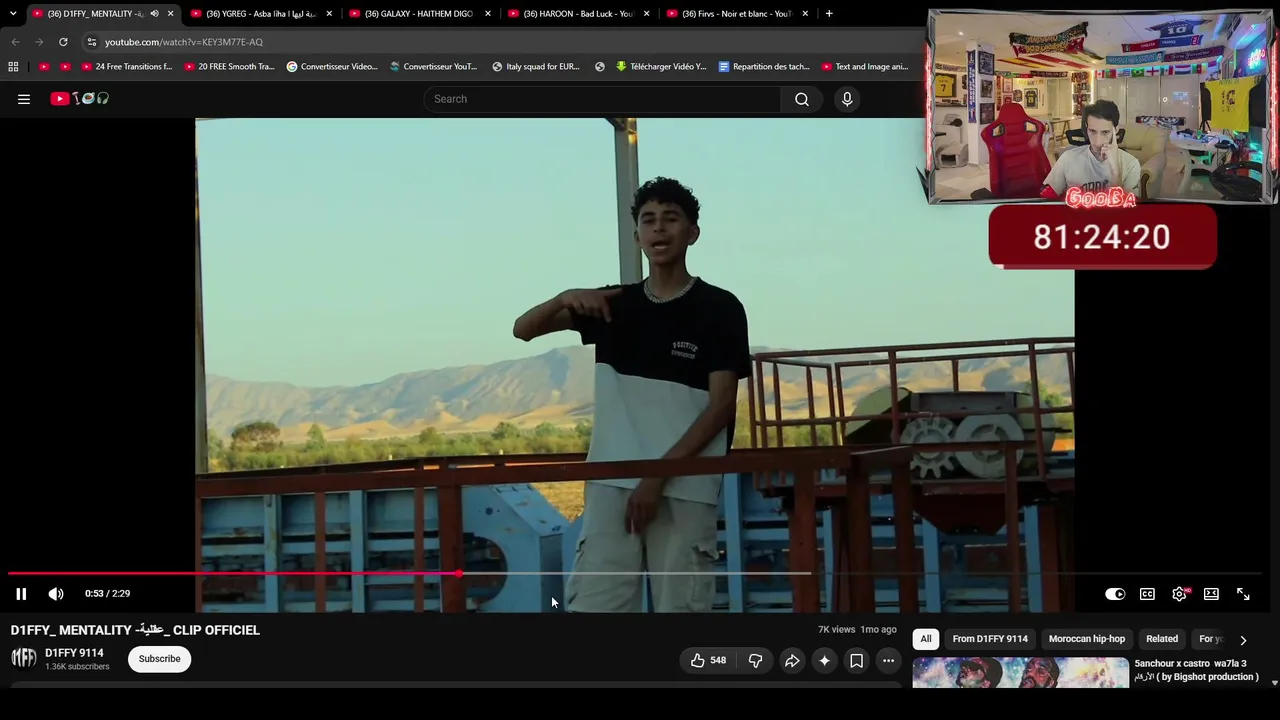The height and width of the screenshot is (720, 1280).
Task: Open the 20 FREE Smooth Tra... bookmark
Action: click(x=229, y=67)
